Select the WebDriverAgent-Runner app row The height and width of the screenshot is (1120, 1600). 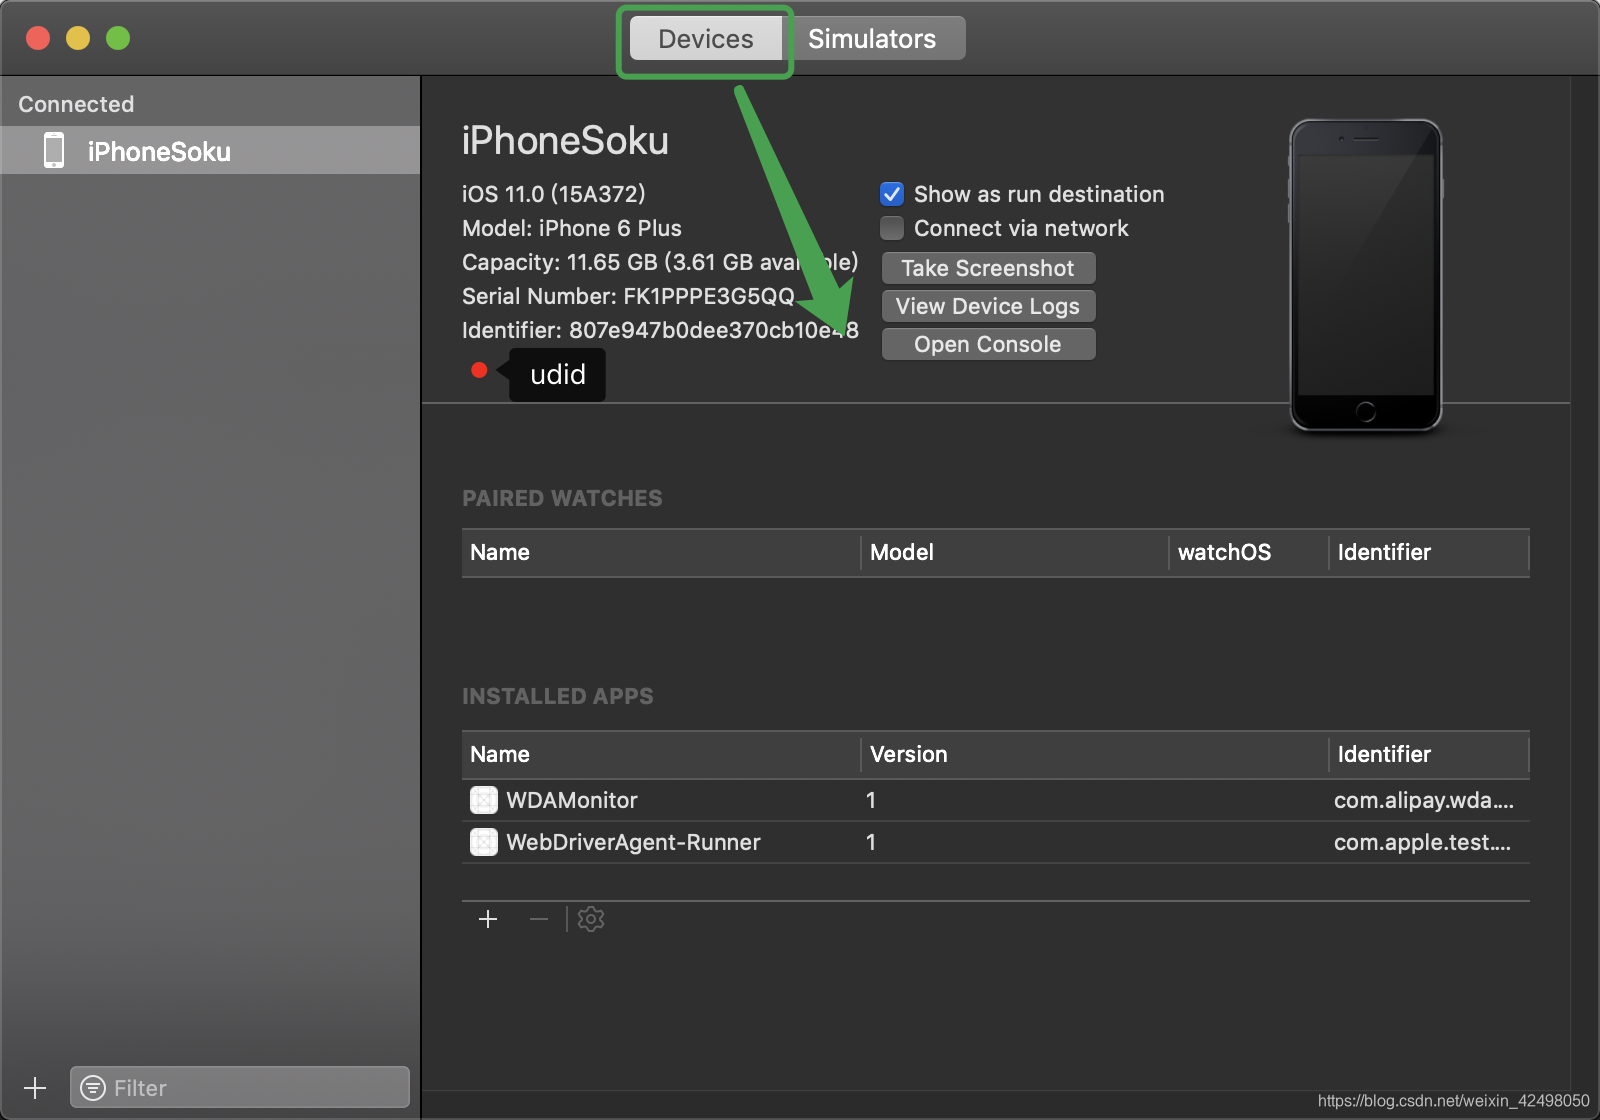click(x=996, y=842)
